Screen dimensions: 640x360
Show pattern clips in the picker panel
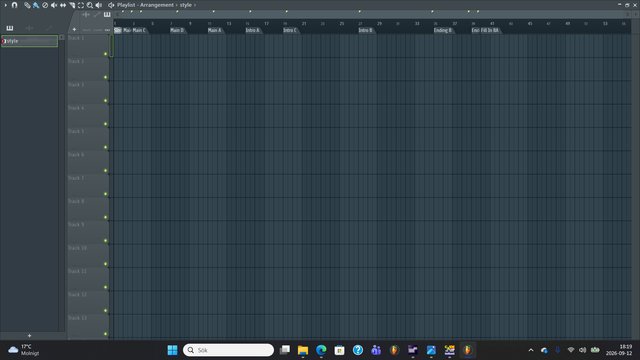click(10, 28)
